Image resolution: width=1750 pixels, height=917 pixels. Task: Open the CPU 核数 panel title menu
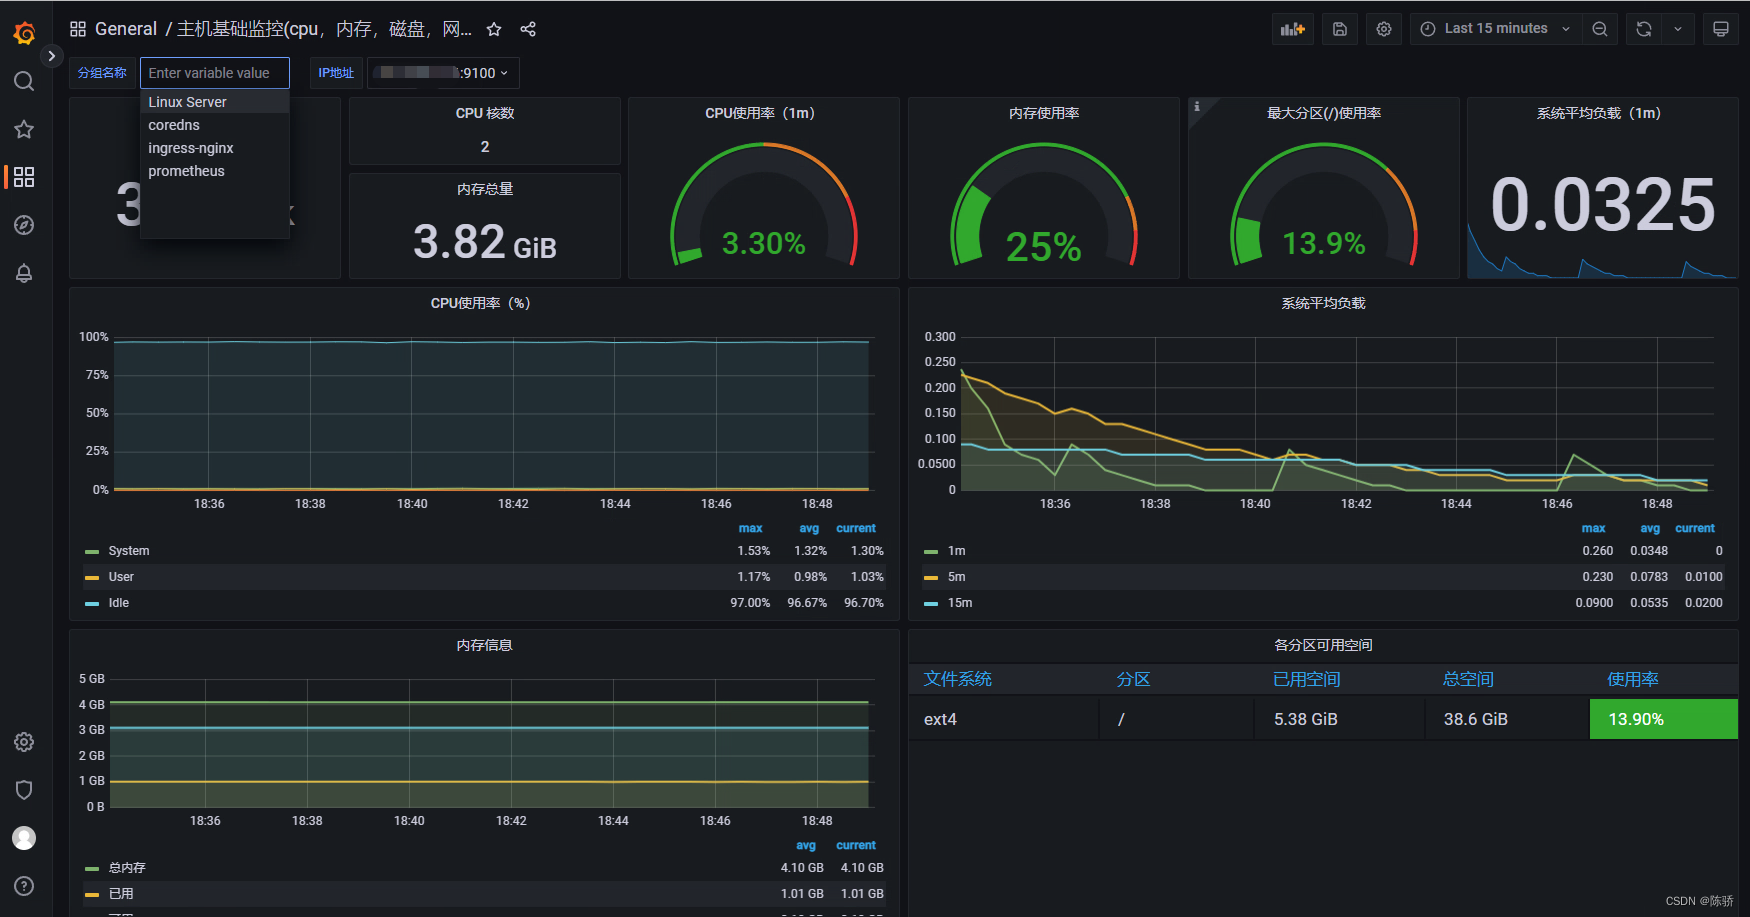485,113
